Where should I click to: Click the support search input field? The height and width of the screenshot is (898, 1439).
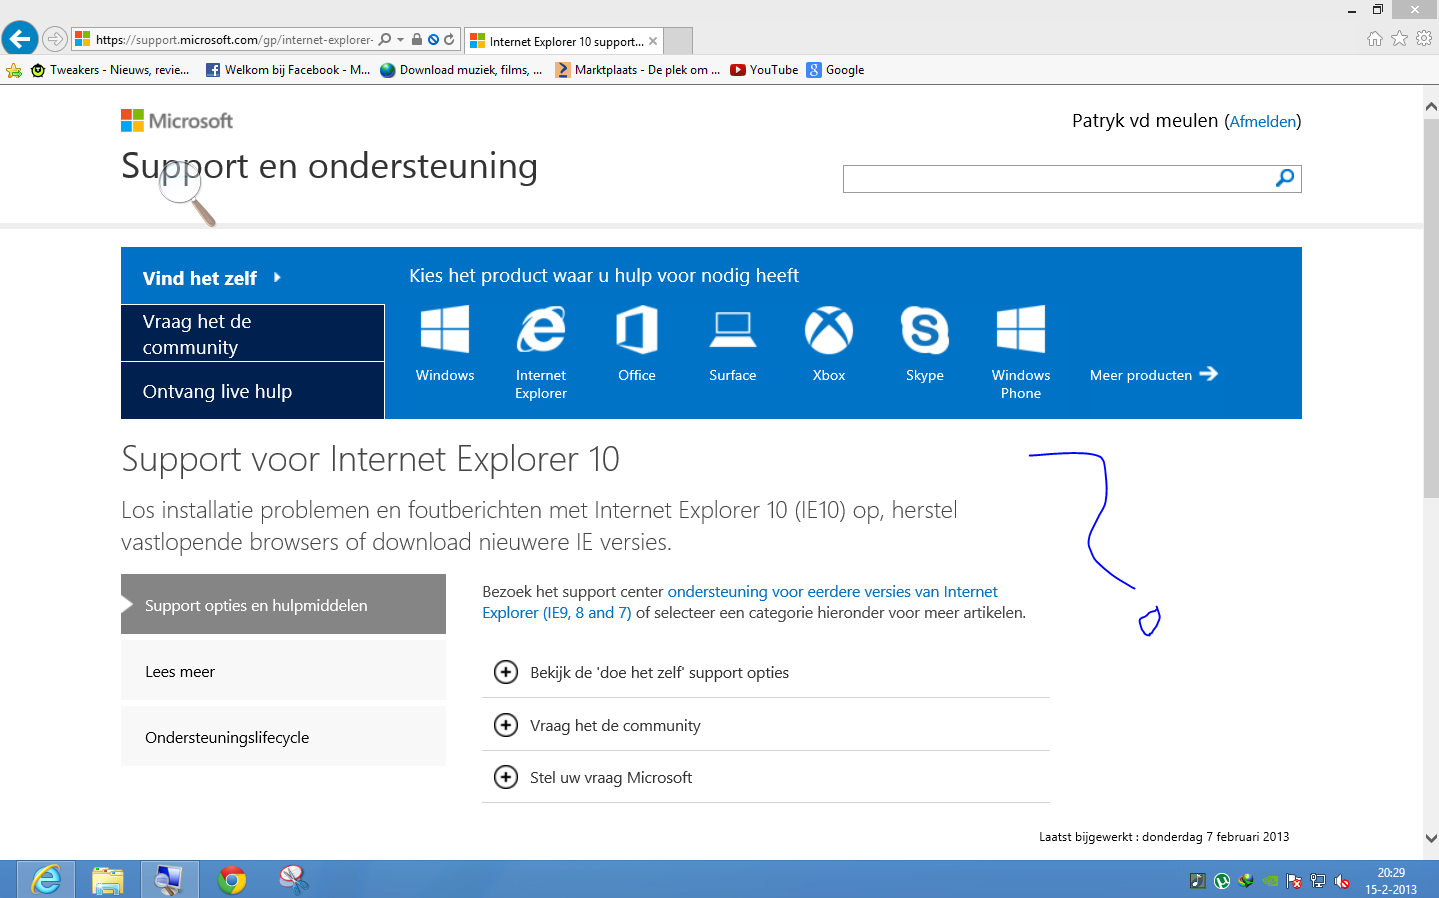(x=1057, y=179)
